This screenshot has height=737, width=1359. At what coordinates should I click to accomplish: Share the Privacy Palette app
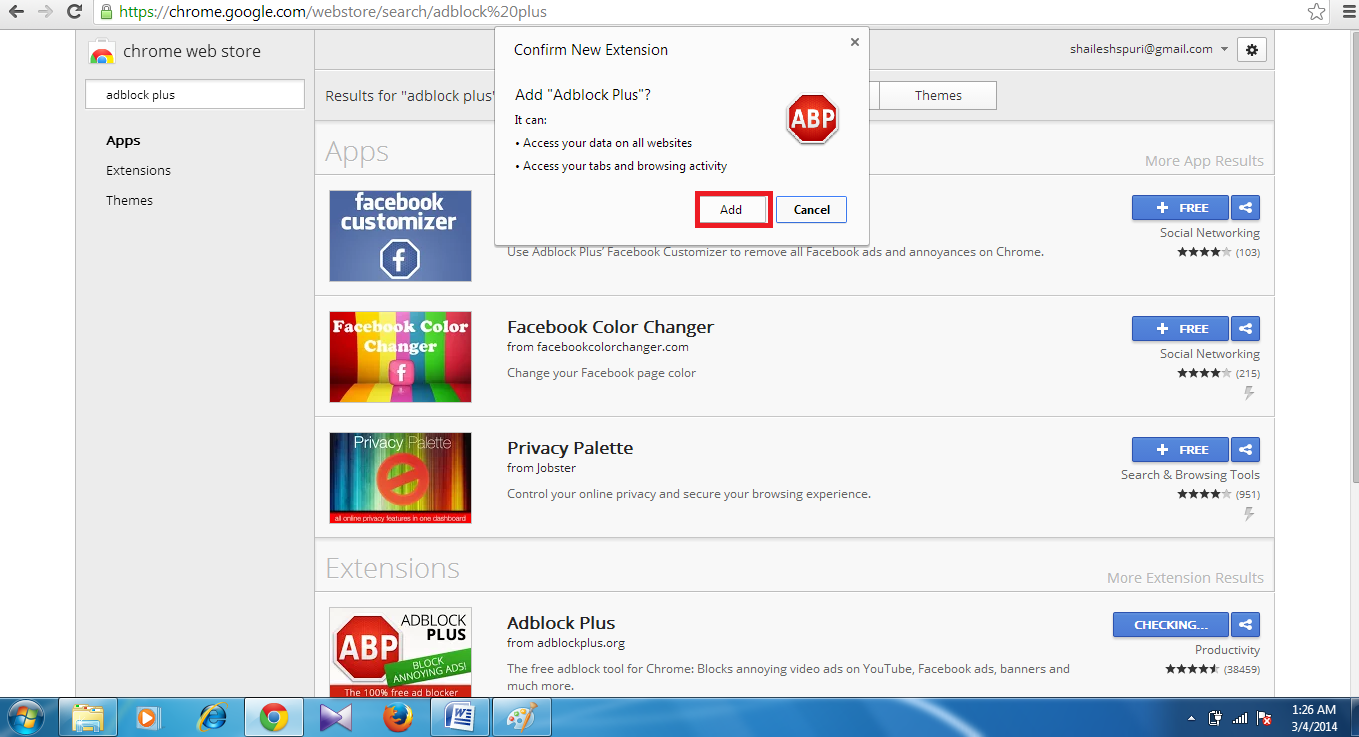click(1246, 450)
